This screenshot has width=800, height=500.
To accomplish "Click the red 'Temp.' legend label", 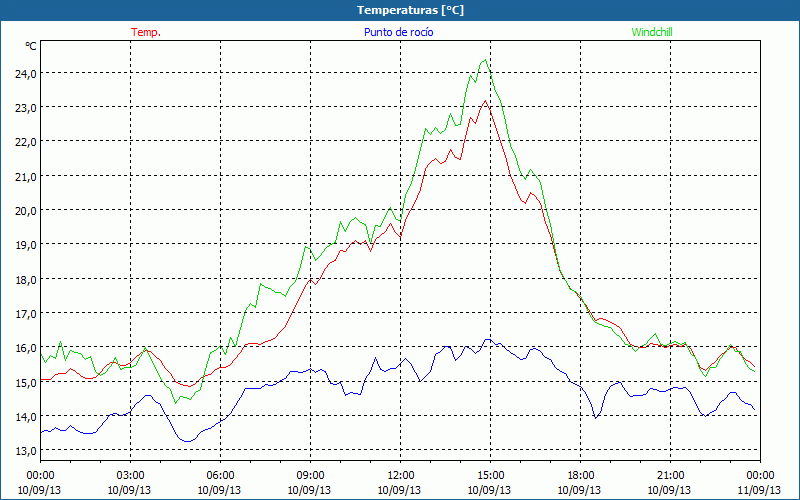I will (146, 32).
